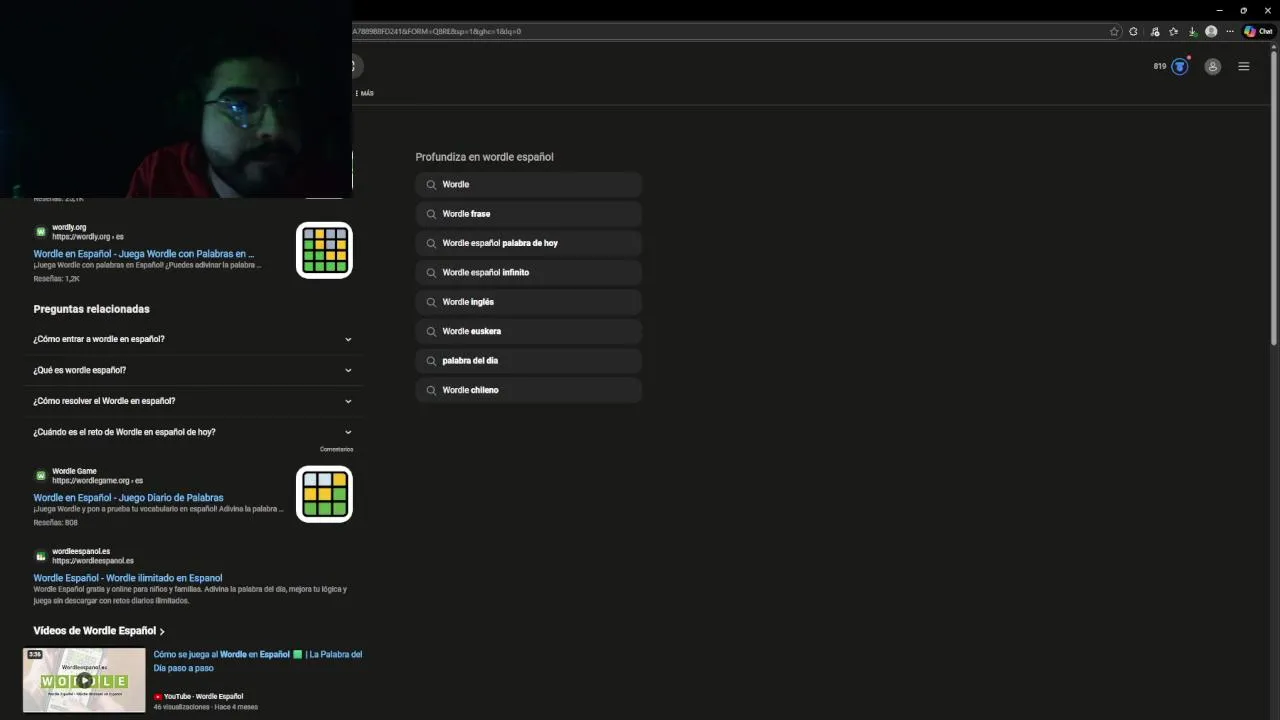Open the Bing hamburger menu
The width and height of the screenshot is (1280, 720).
pyautogui.click(x=1244, y=67)
